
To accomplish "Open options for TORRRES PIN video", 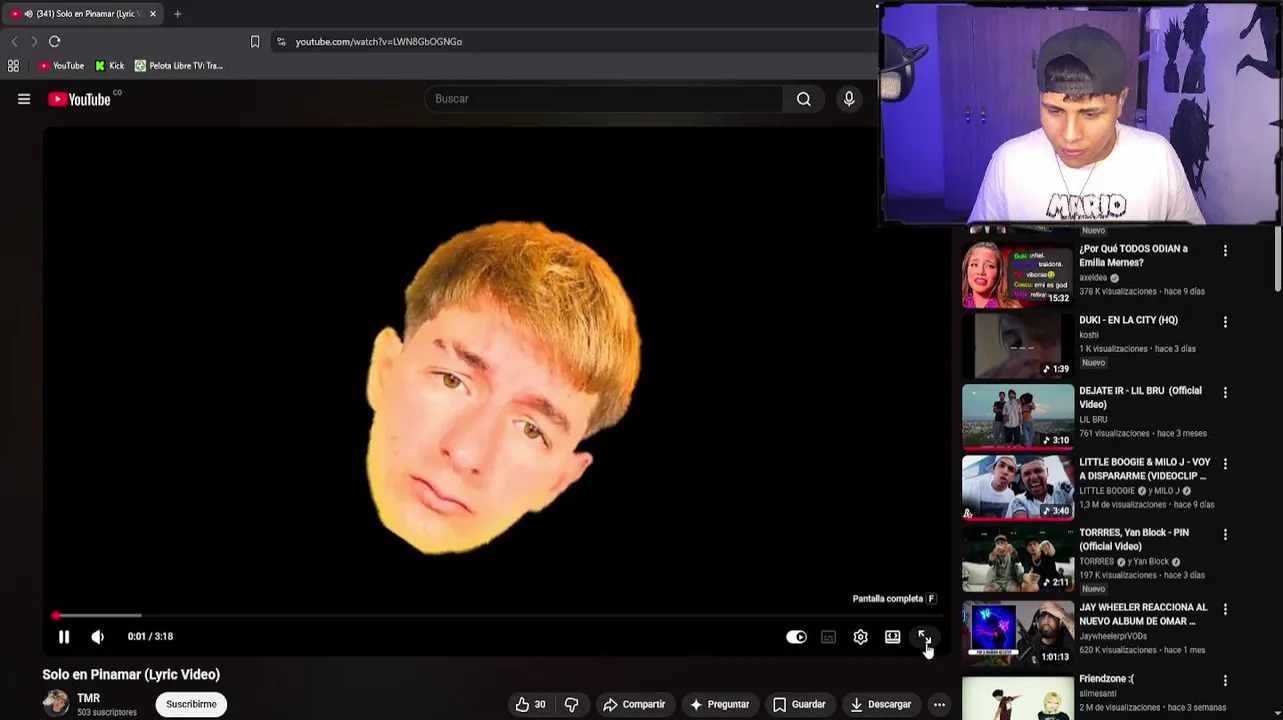I will click(1225, 535).
